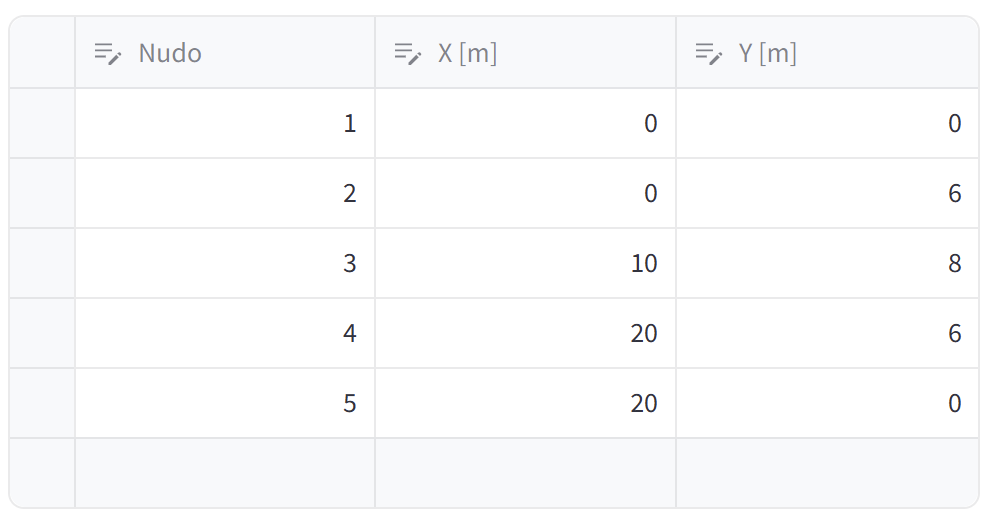Click the empty Nudo cell in the new row
The height and width of the screenshot is (510, 990).
[225, 473]
